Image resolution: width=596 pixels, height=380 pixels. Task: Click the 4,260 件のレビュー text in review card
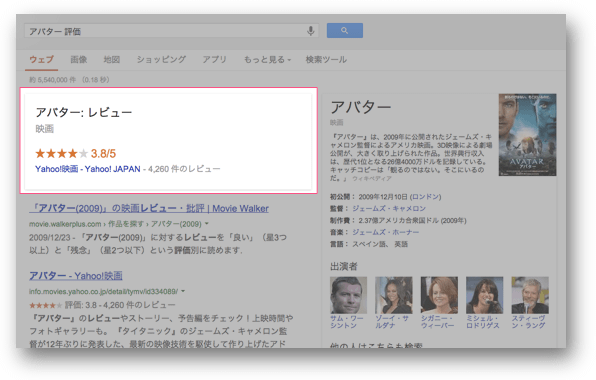pyautogui.click(x=184, y=169)
